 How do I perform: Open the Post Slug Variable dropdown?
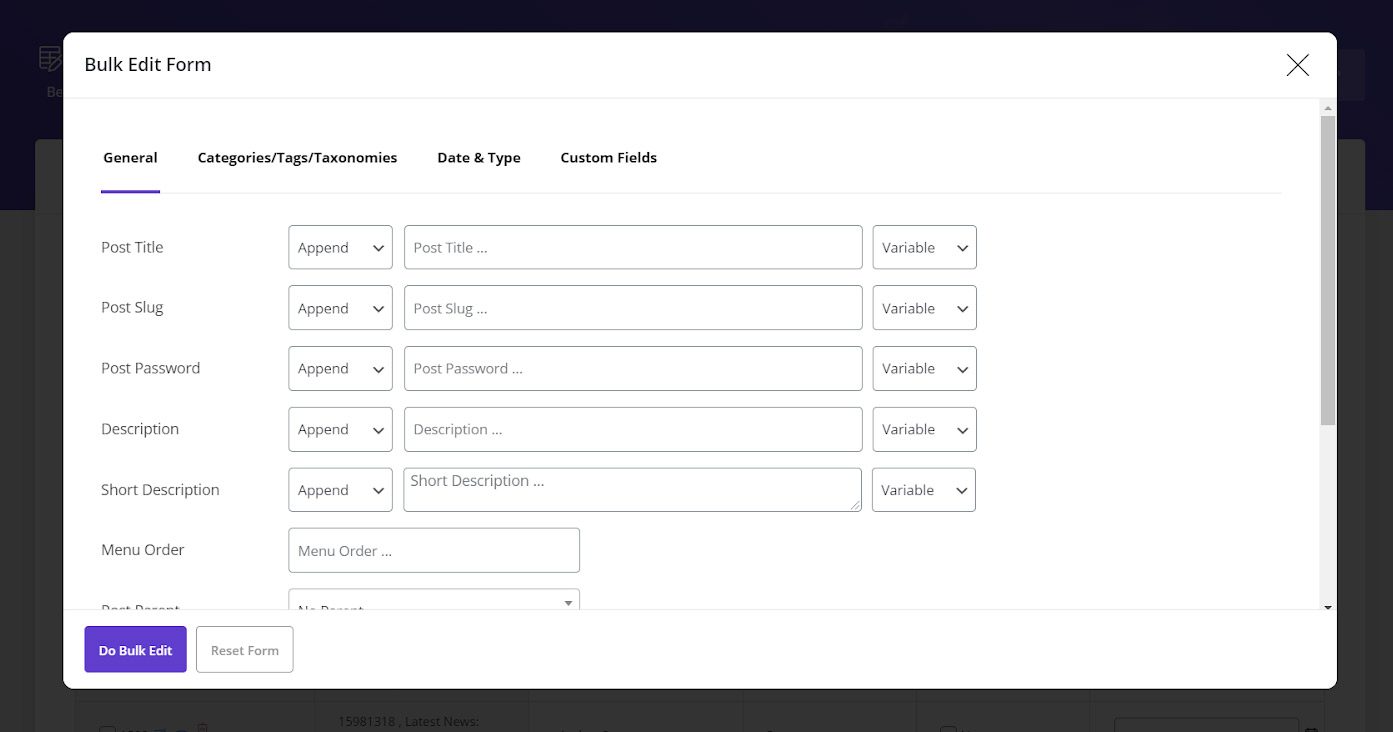point(924,308)
